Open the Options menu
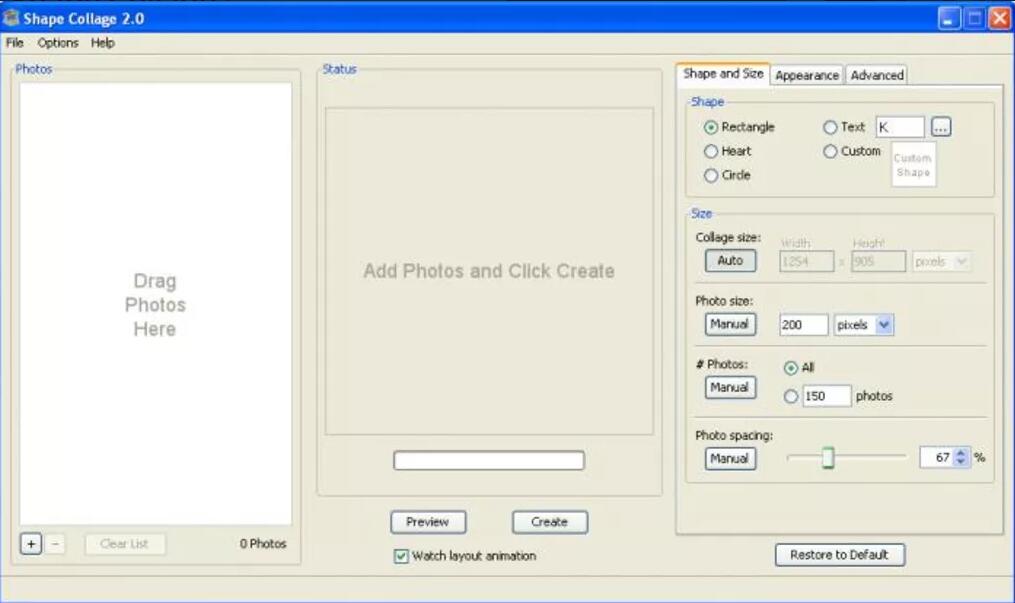The image size is (1015, 603). (58, 43)
